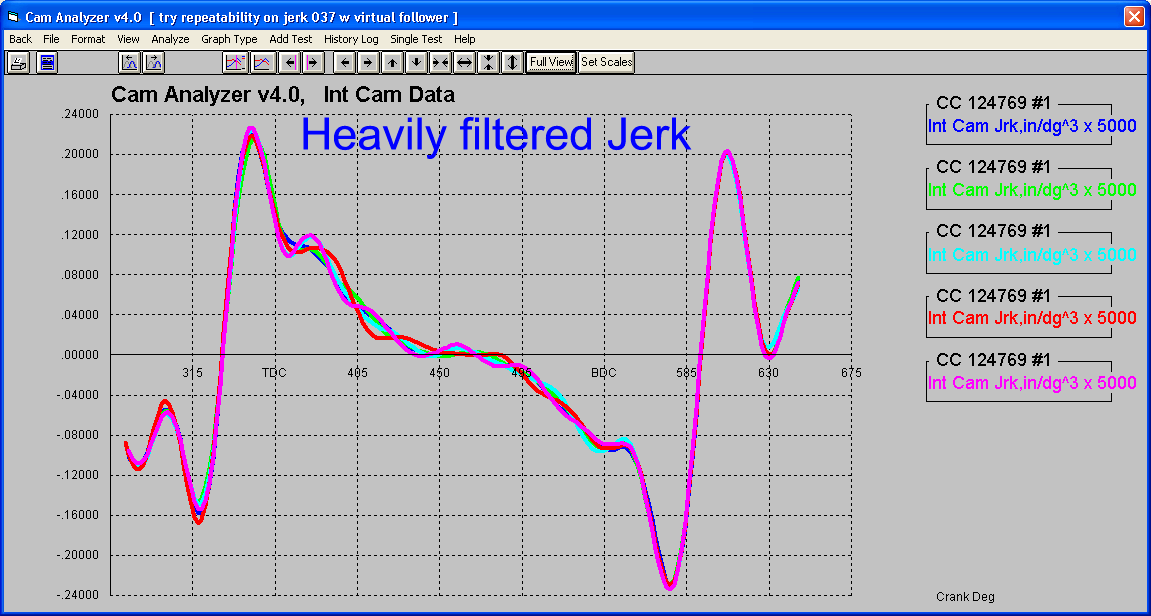Click the 'Heavily filtered Jerk' graph title
This screenshot has width=1151, height=616.
tap(495, 135)
